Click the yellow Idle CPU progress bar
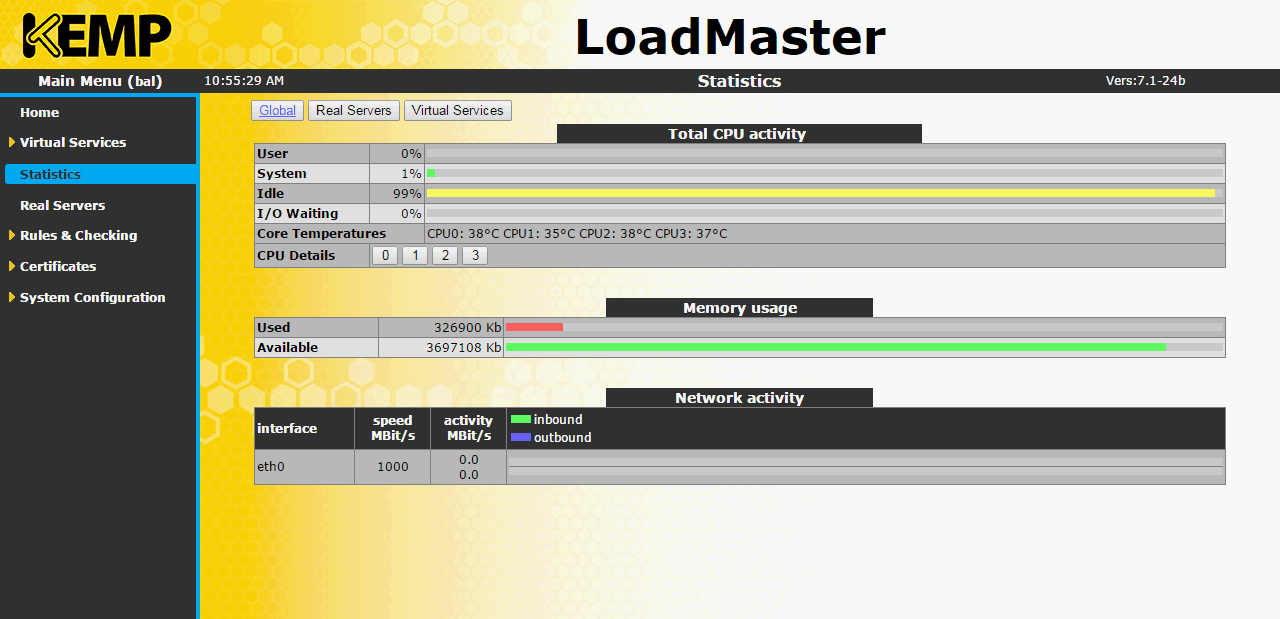Screen dimensions: 1280x619 coord(821,193)
